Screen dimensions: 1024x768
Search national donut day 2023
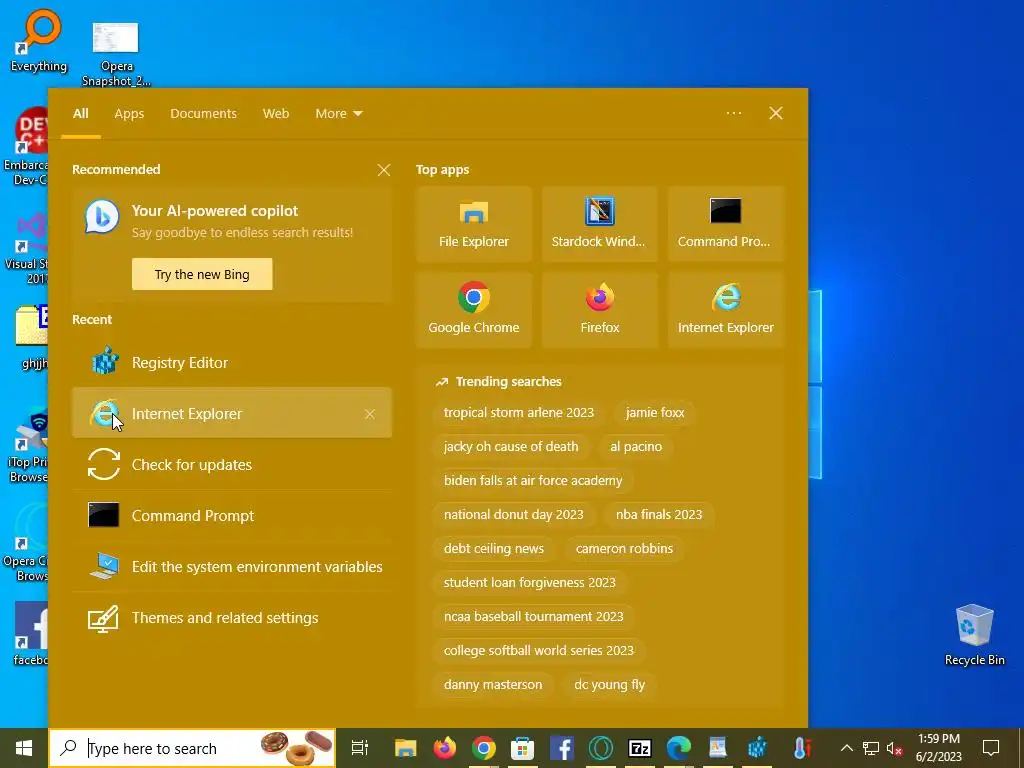[513, 515]
